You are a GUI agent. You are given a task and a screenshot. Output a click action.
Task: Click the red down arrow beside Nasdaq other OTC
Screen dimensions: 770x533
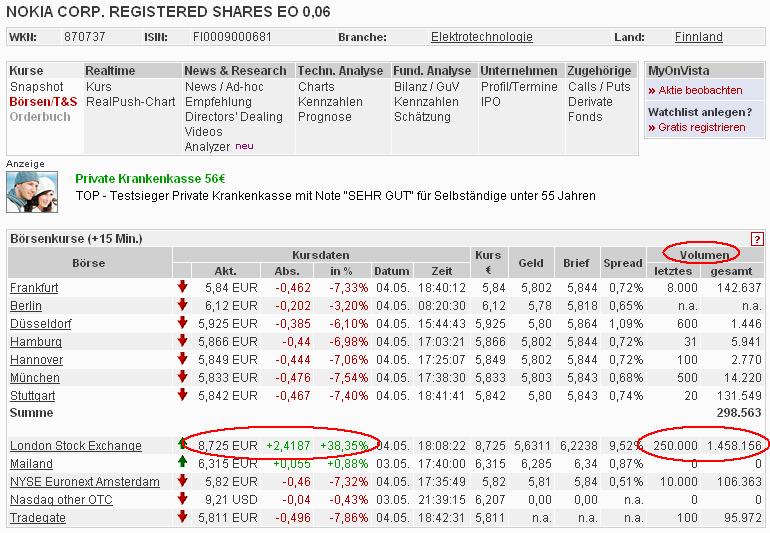182,499
